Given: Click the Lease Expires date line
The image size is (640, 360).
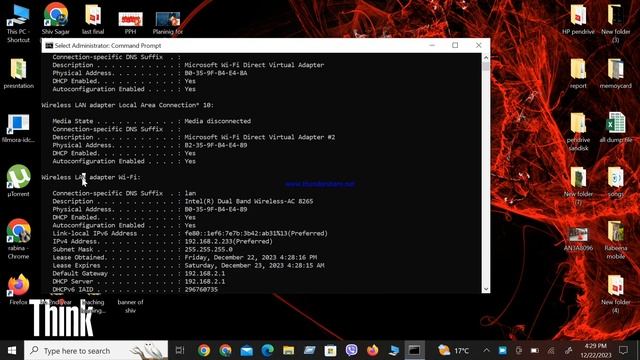Looking at the screenshot, I should 188,265.
